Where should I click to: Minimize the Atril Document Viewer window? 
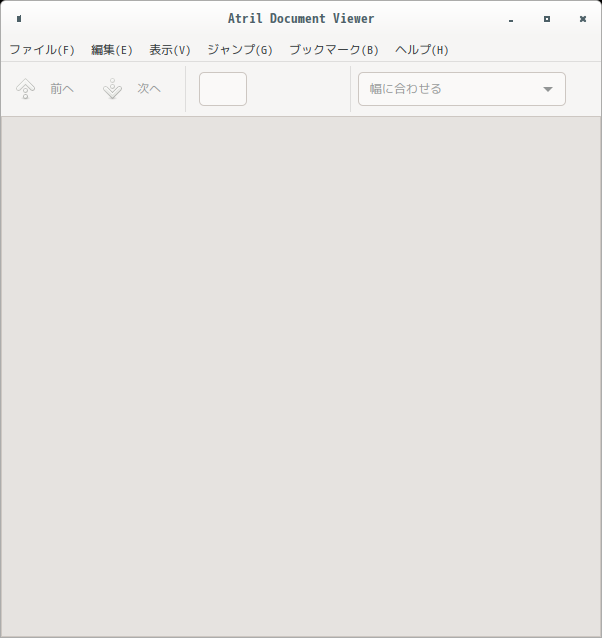(x=511, y=19)
